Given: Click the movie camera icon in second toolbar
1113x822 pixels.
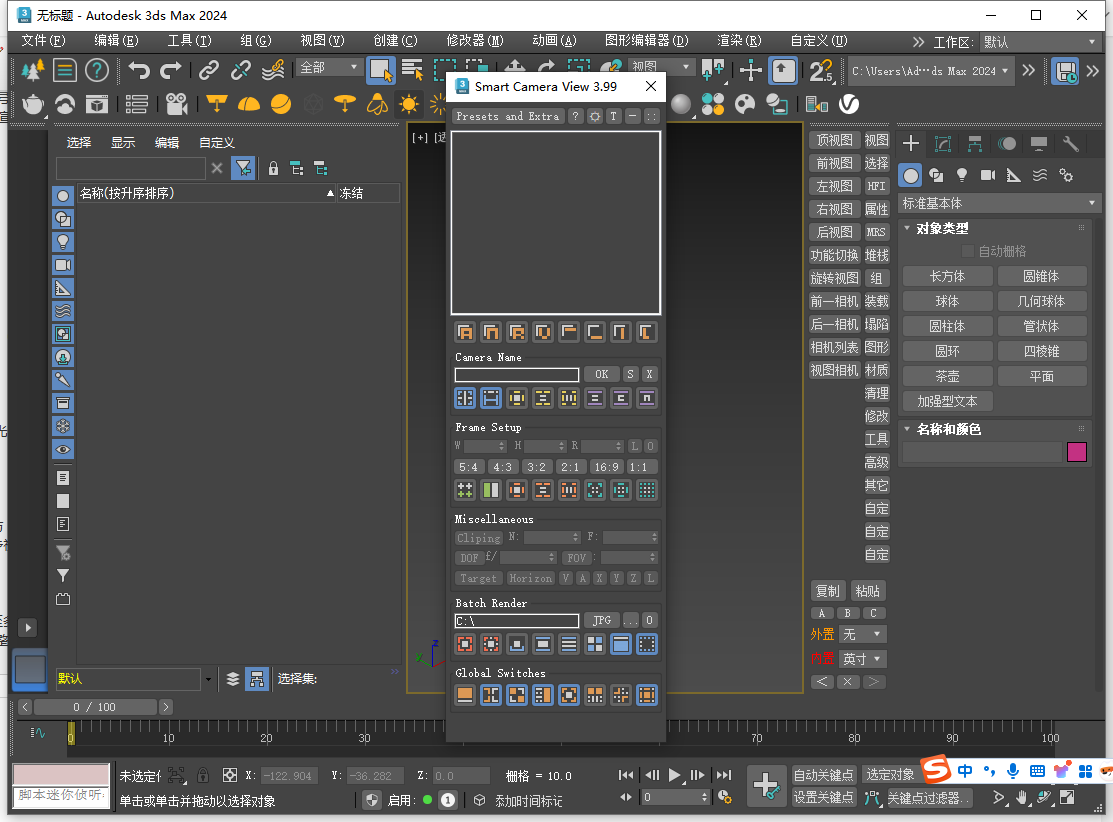Looking at the screenshot, I should (x=176, y=104).
